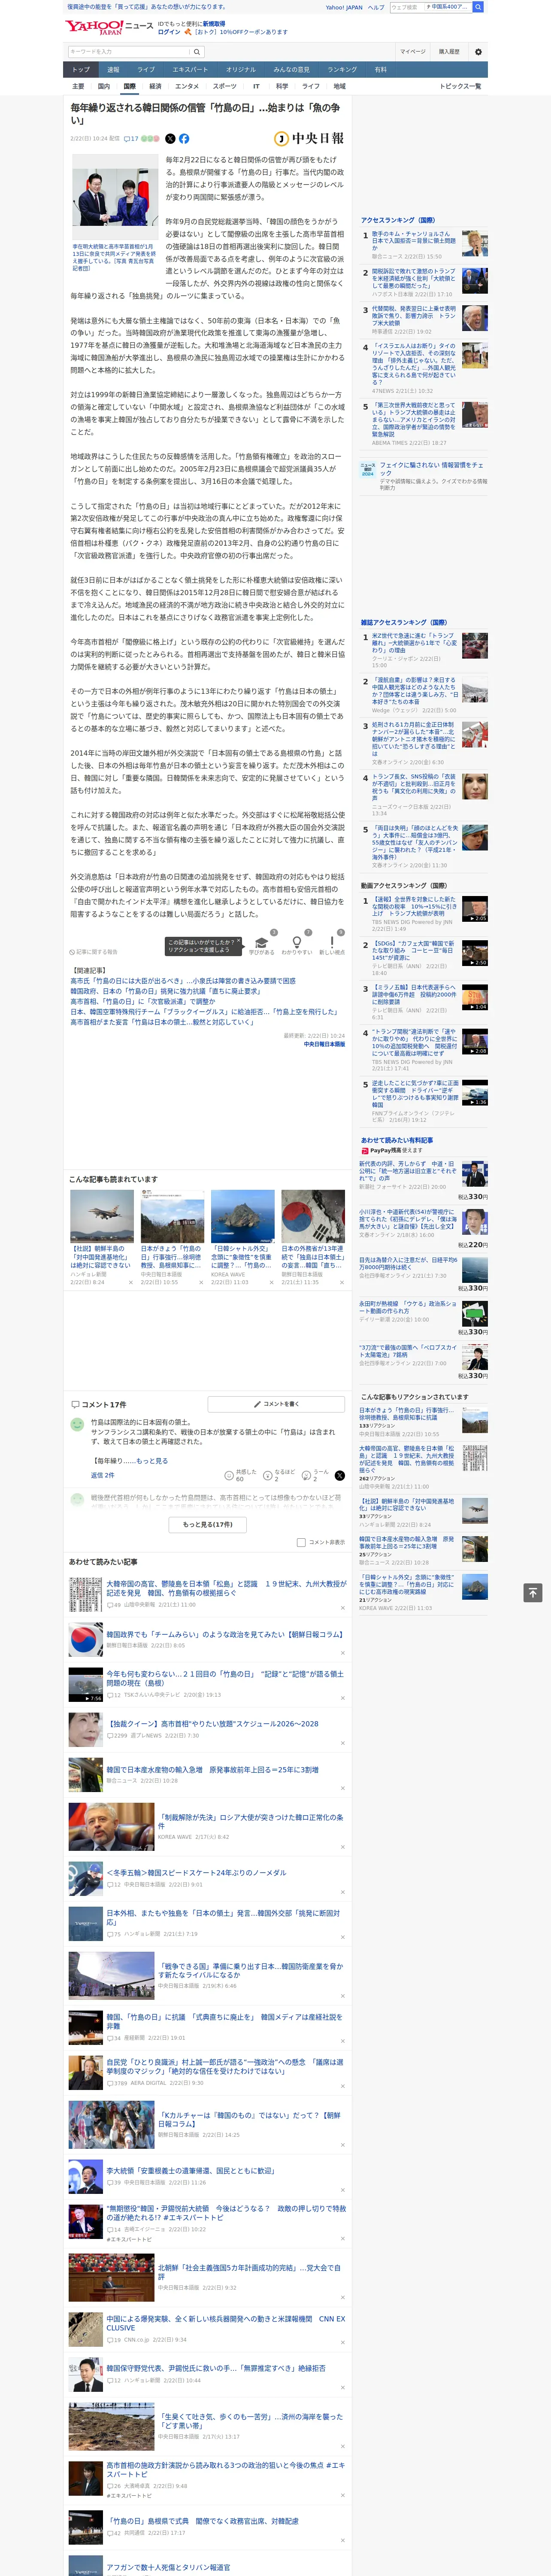
Task: Click the blue search button in the Yahoo web search box
Action: point(478,7)
